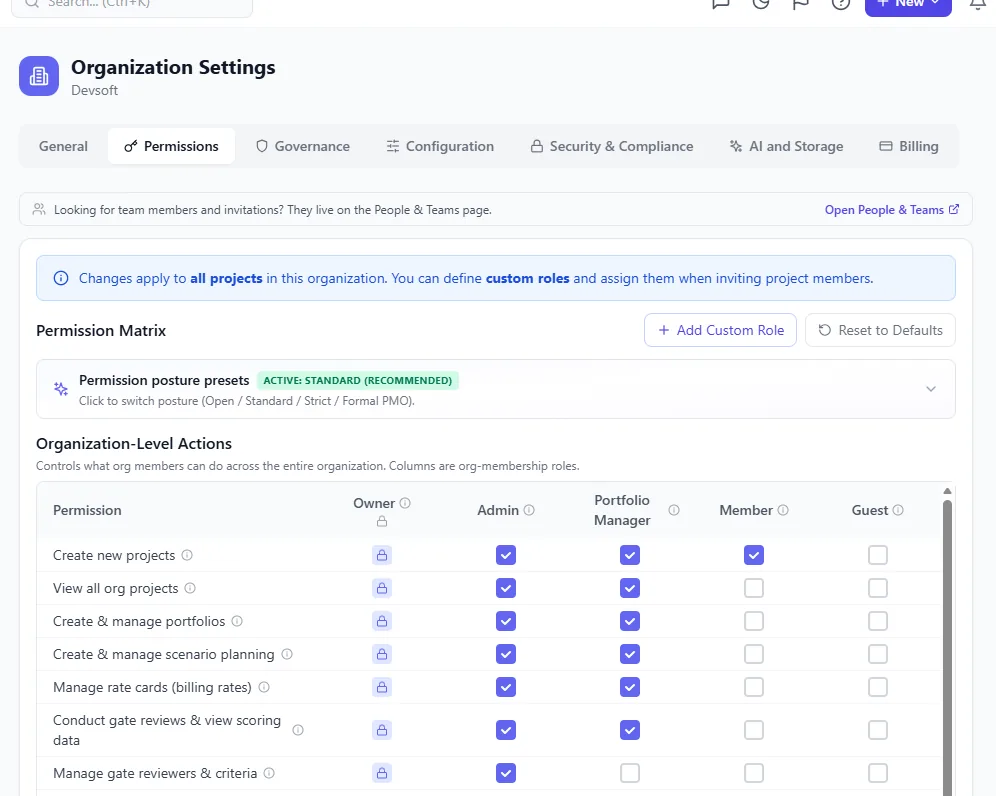Click the ACTIVE: STANDARD (RECOMMENDED) badge
The image size is (996, 796).
[358, 381]
